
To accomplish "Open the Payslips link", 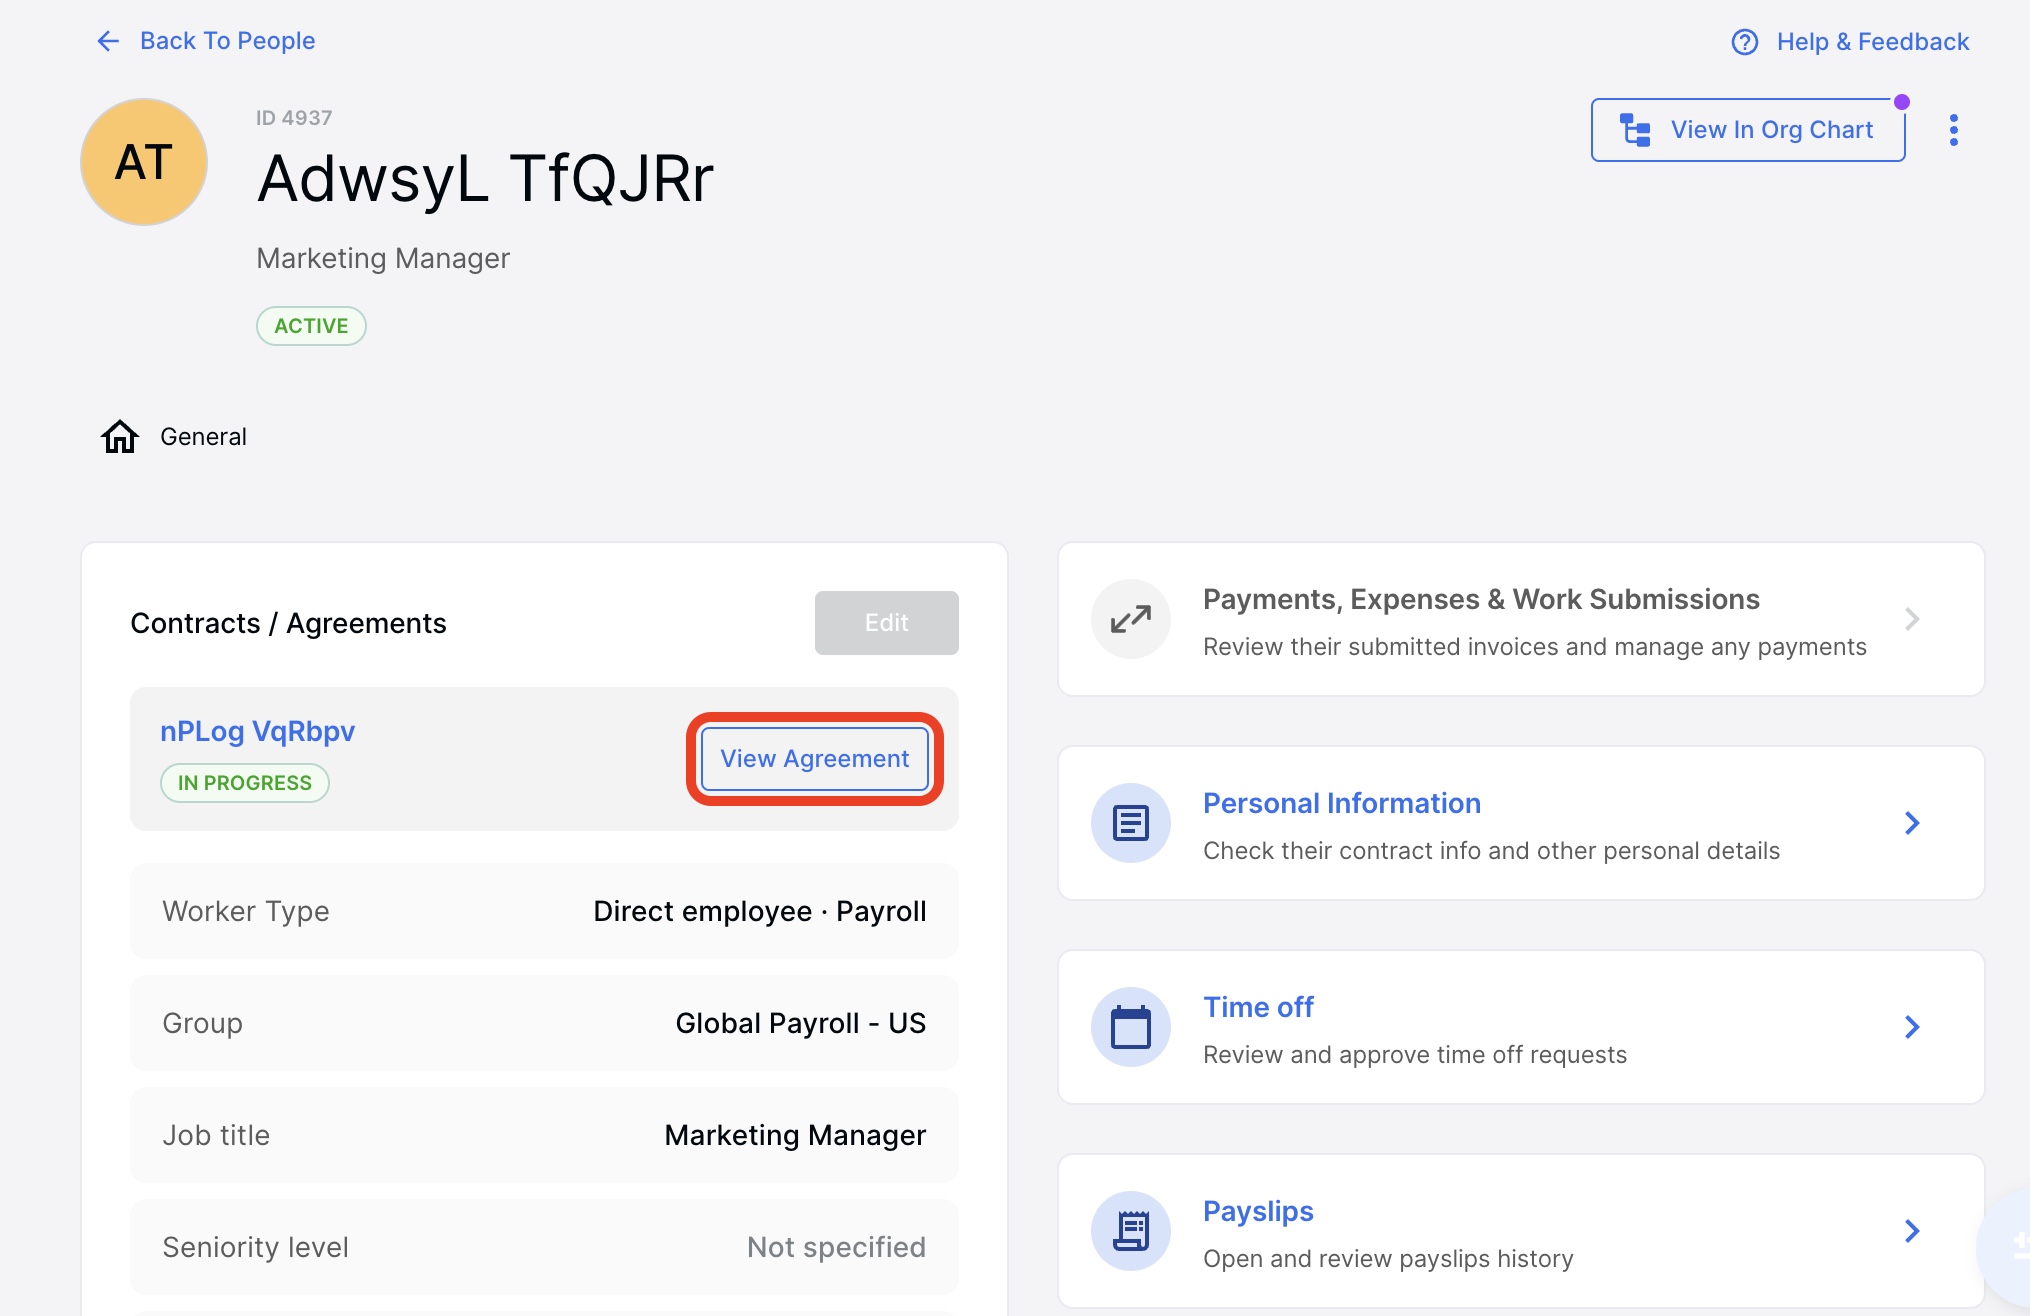I will (x=1258, y=1211).
